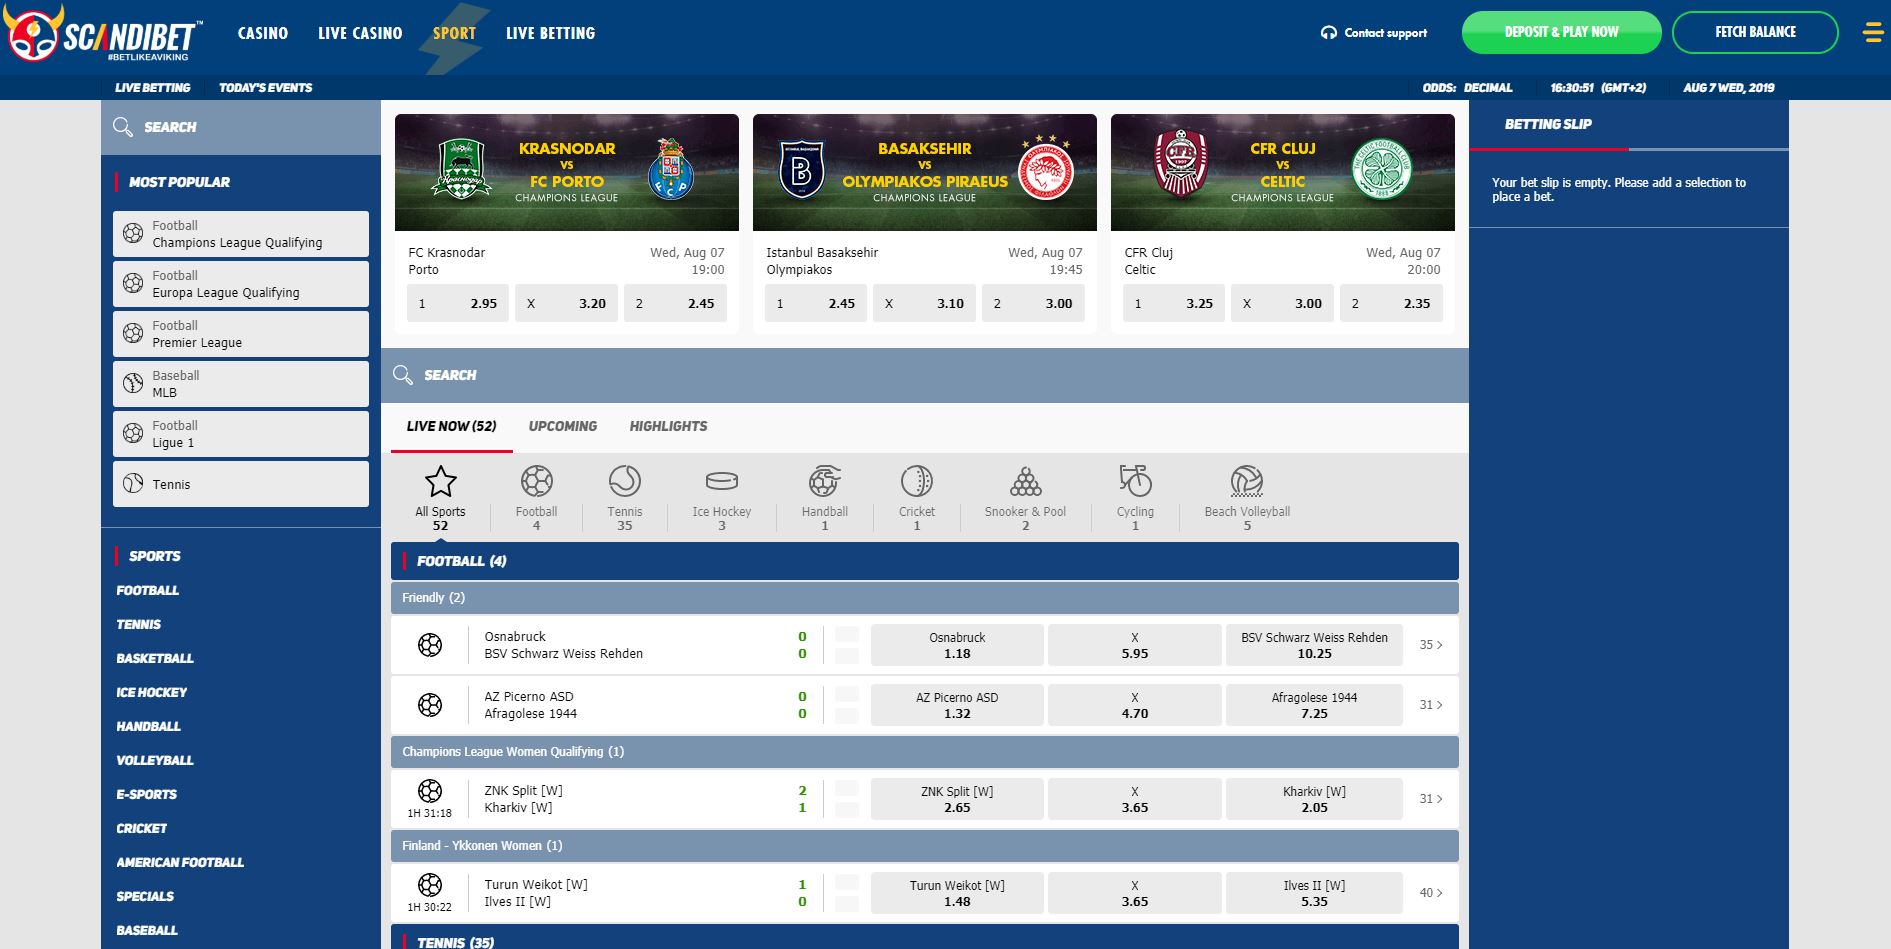Toggle the draw 3.20 odds for Krasnodar-Porto
The height and width of the screenshot is (949, 1891).
(x=566, y=303)
